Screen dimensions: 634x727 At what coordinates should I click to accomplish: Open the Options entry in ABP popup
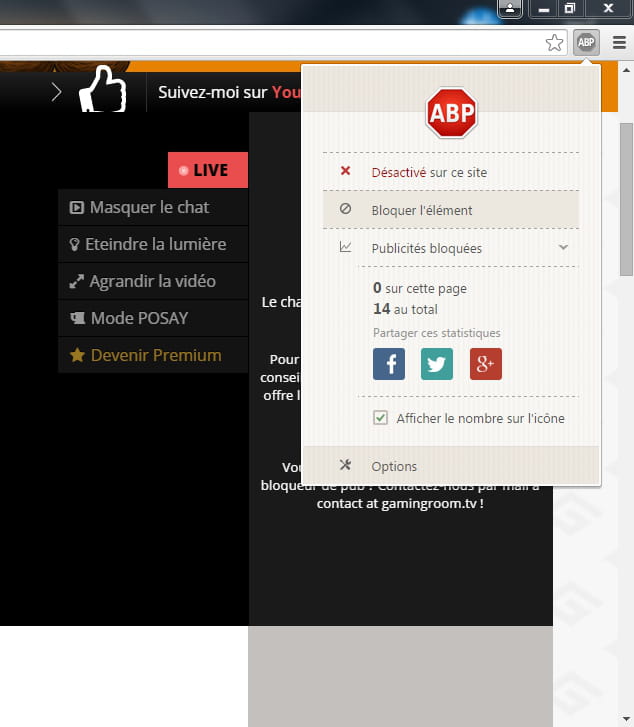point(451,466)
